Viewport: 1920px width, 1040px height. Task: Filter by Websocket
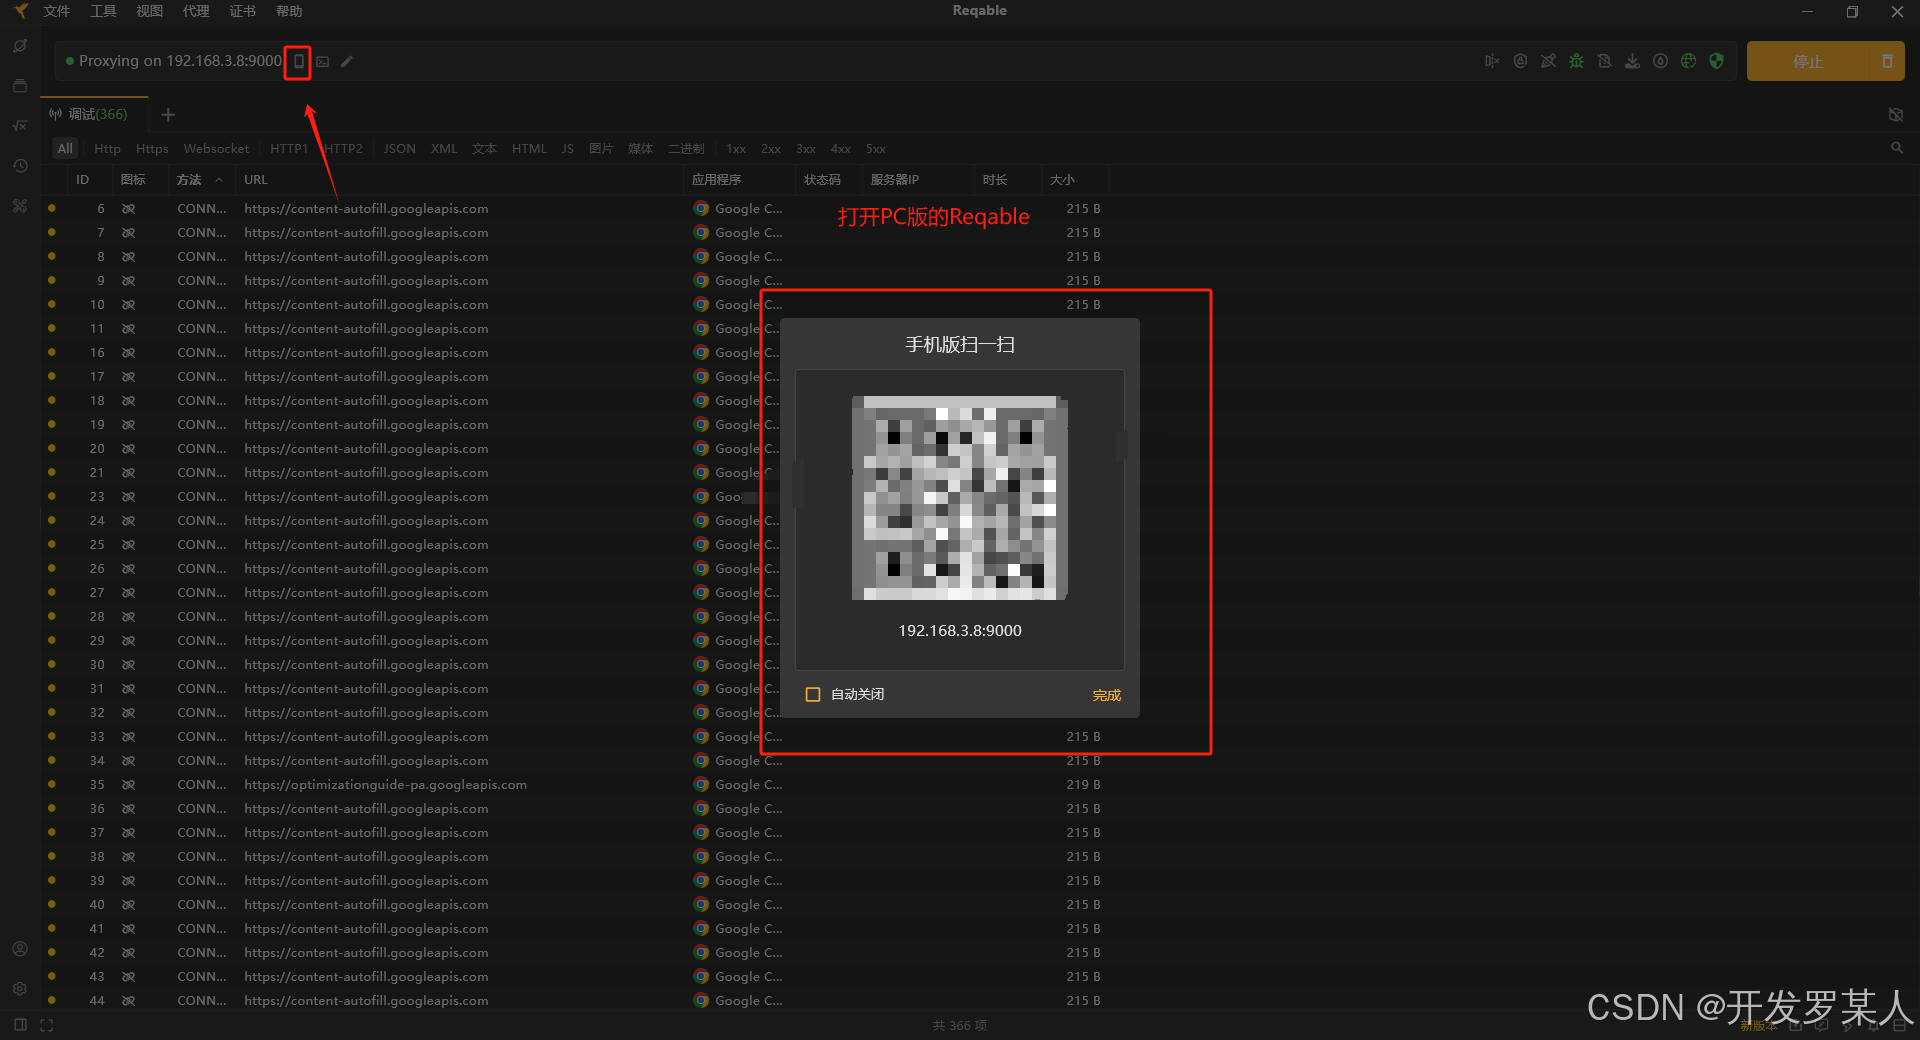[216, 148]
